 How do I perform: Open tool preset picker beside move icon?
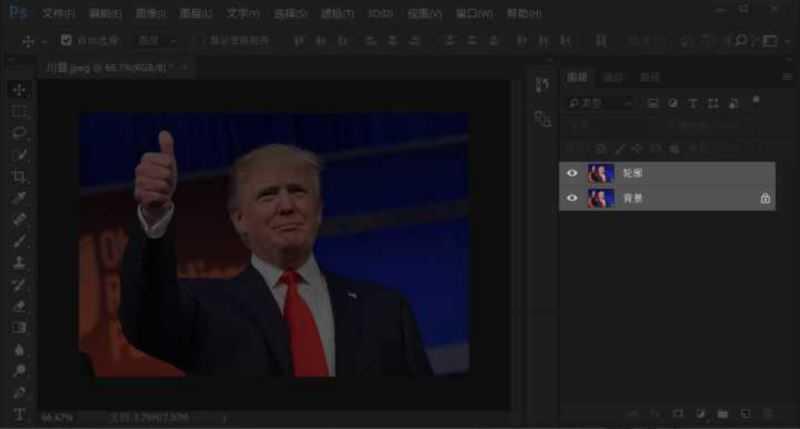44,41
